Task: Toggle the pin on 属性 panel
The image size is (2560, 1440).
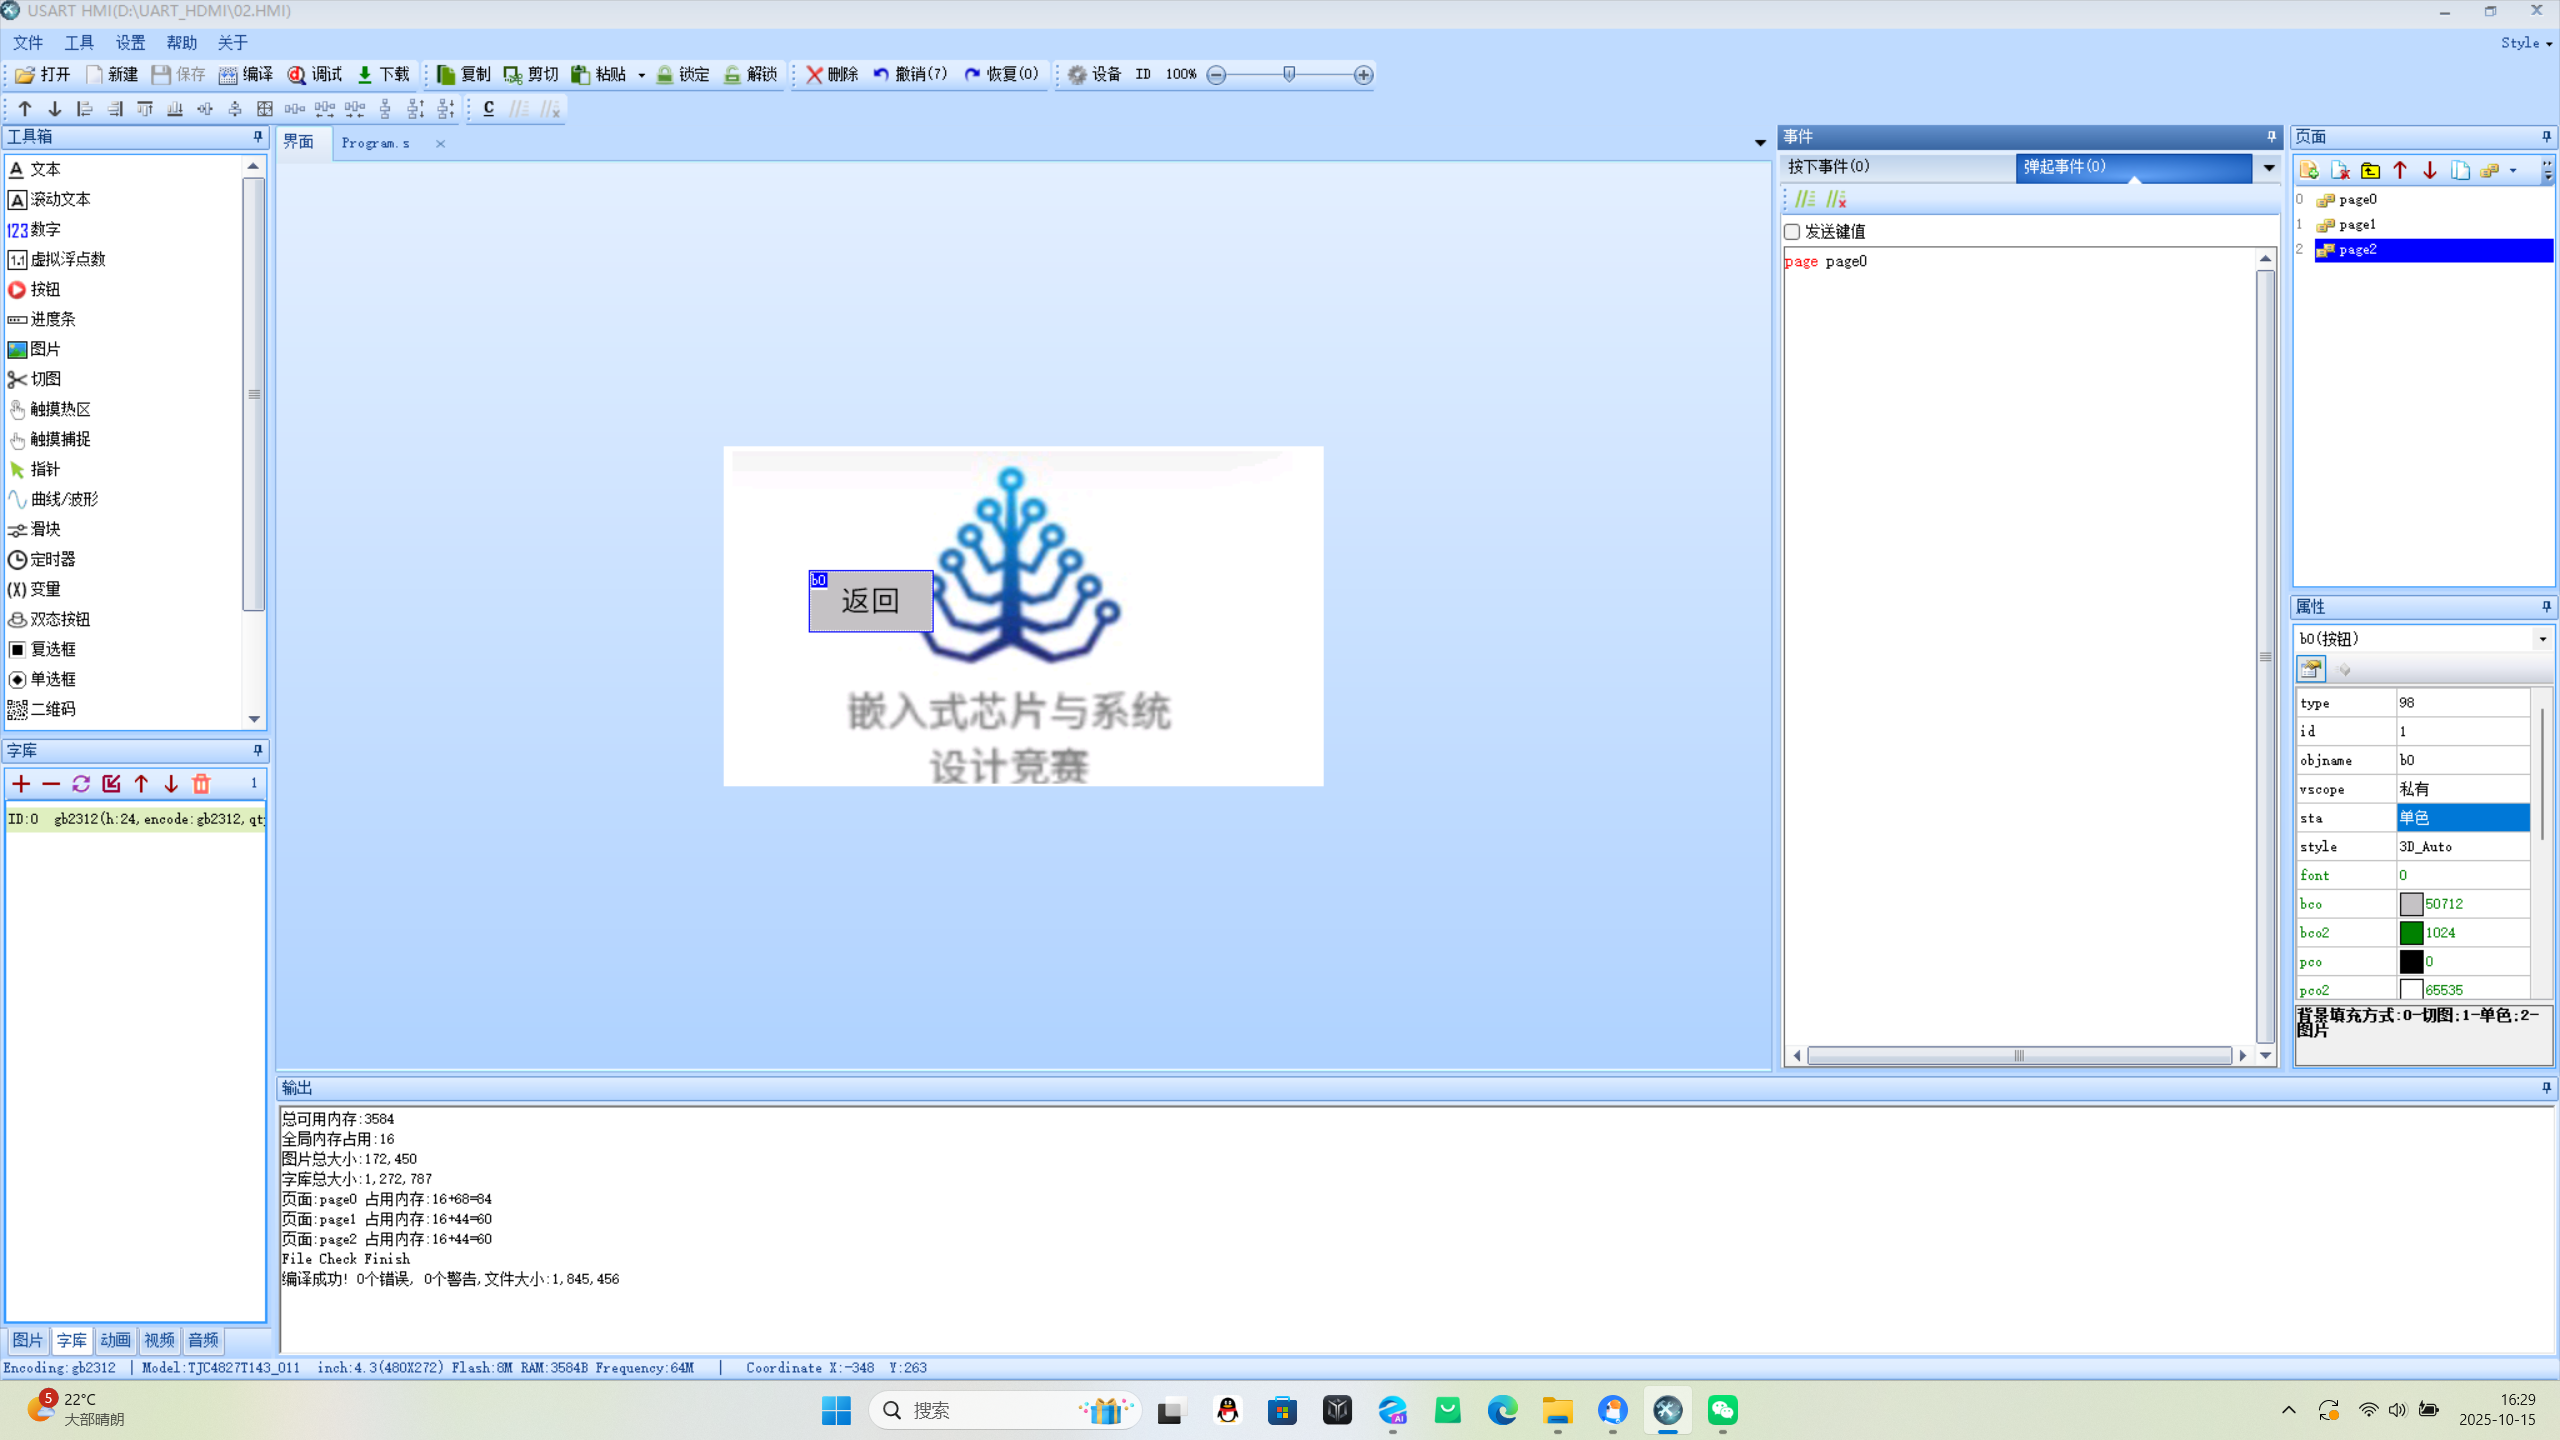Action: pos(2546,607)
